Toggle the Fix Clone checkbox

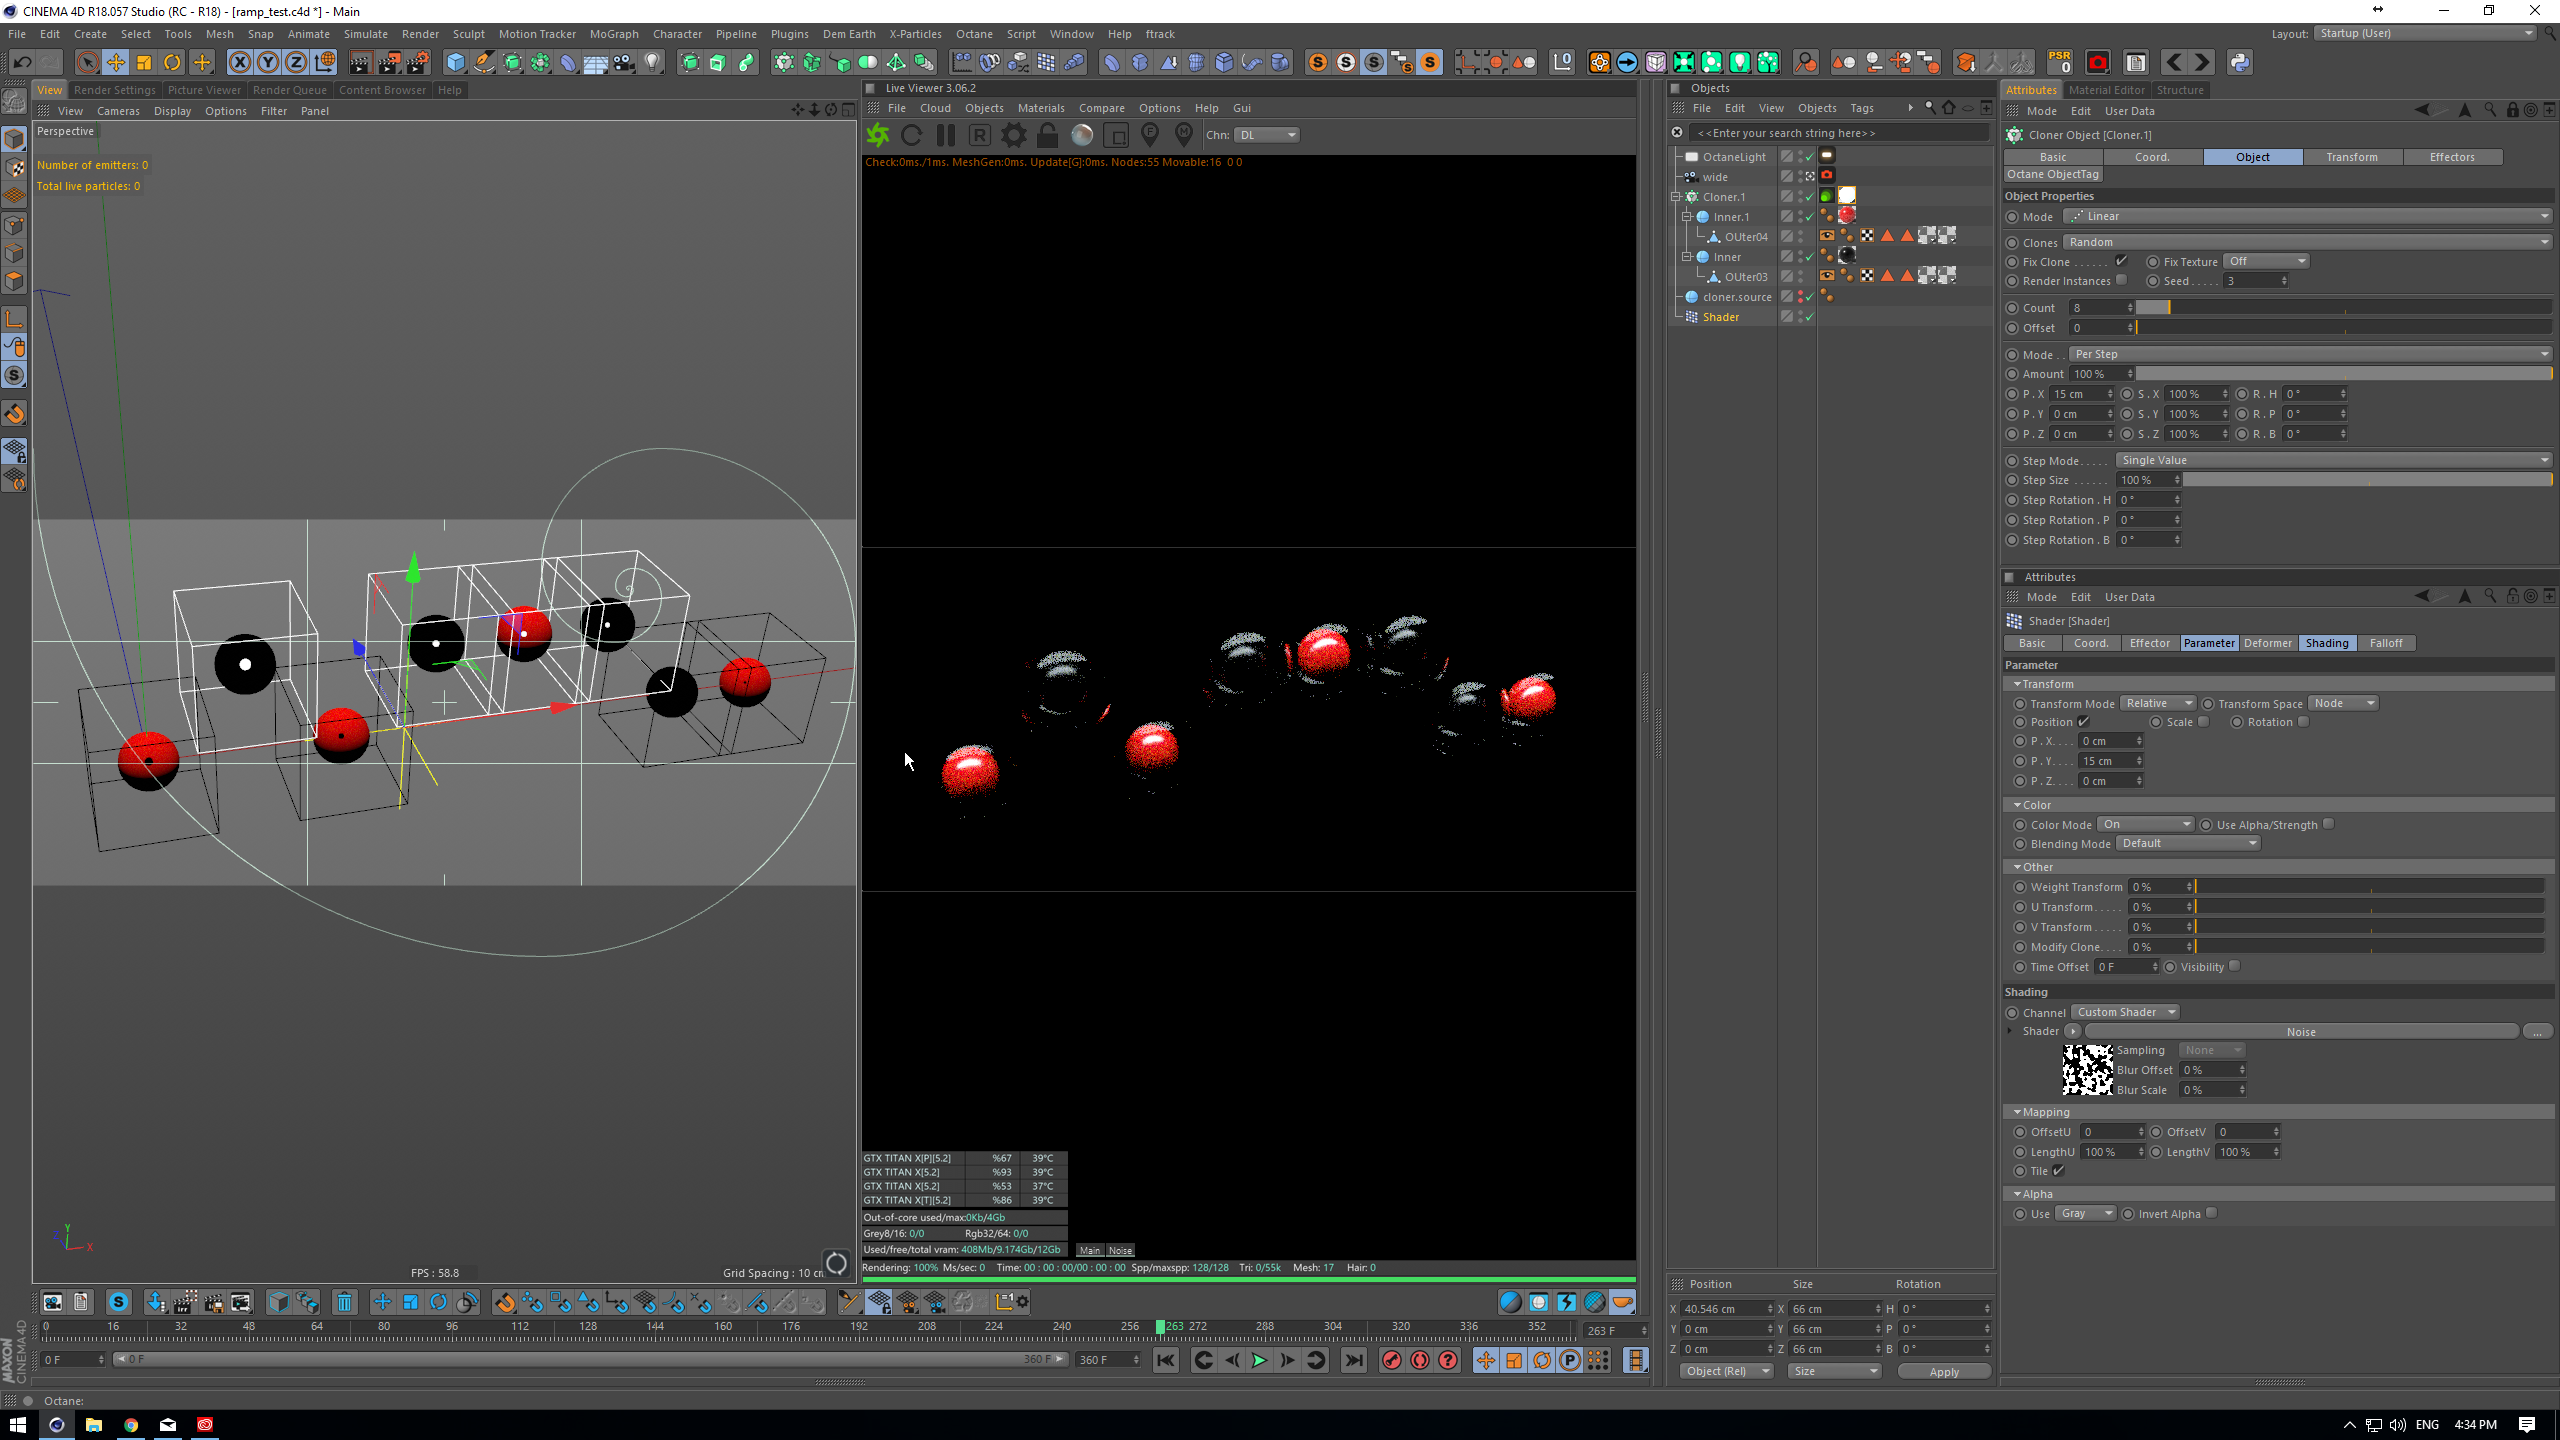[x=2120, y=261]
